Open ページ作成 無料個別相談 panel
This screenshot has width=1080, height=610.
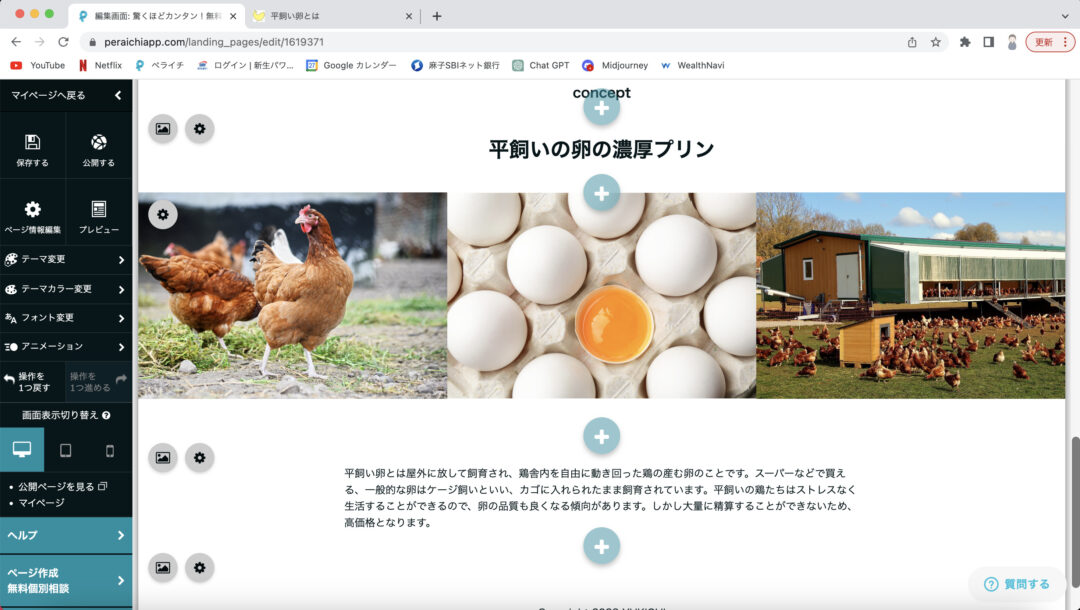coord(66,580)
